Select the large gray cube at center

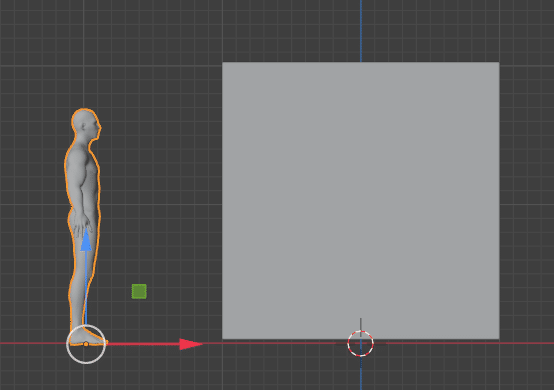pyautogui.click(x=360, y=201)
